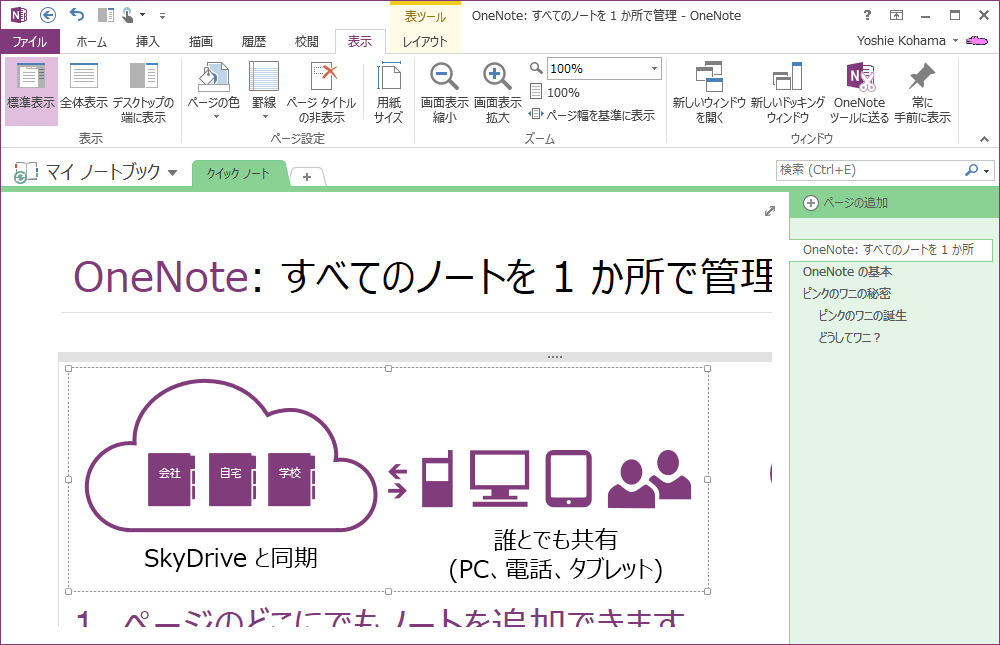The image size is (1000, 645).
Task: Open 用紙サイズ paper size pane
Action: click(388, 91)
